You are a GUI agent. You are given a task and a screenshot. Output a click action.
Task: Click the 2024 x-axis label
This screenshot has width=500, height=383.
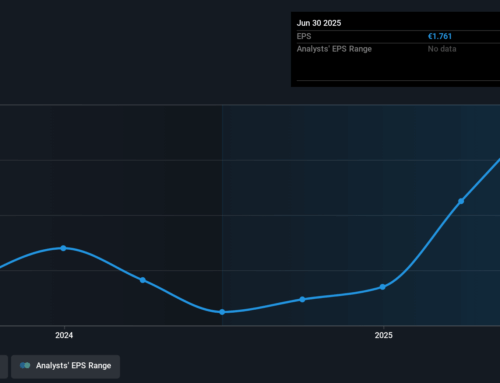click(64, 335)
